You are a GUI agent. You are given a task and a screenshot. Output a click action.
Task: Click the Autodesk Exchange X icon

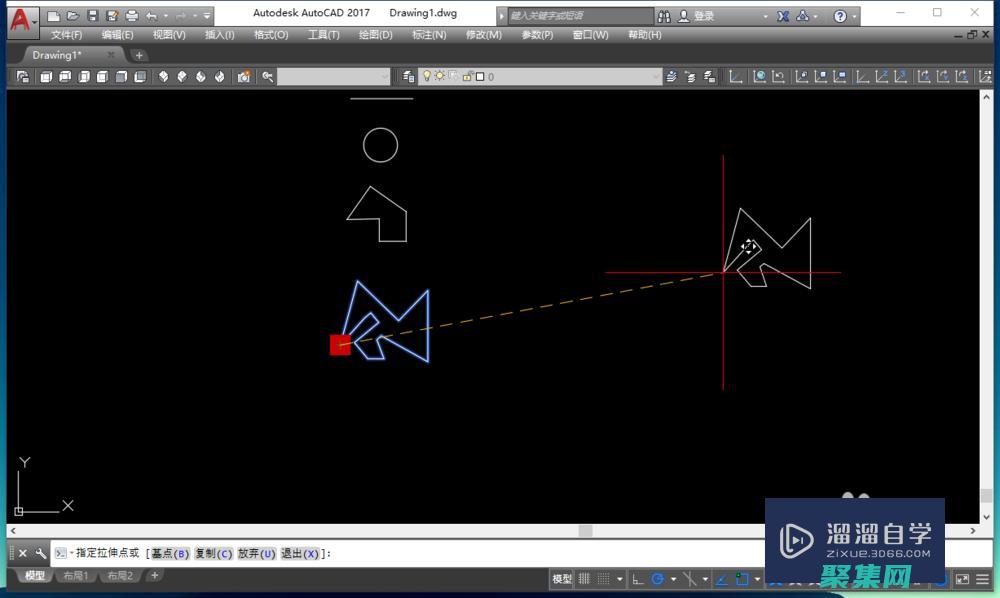tap(782, 16)
